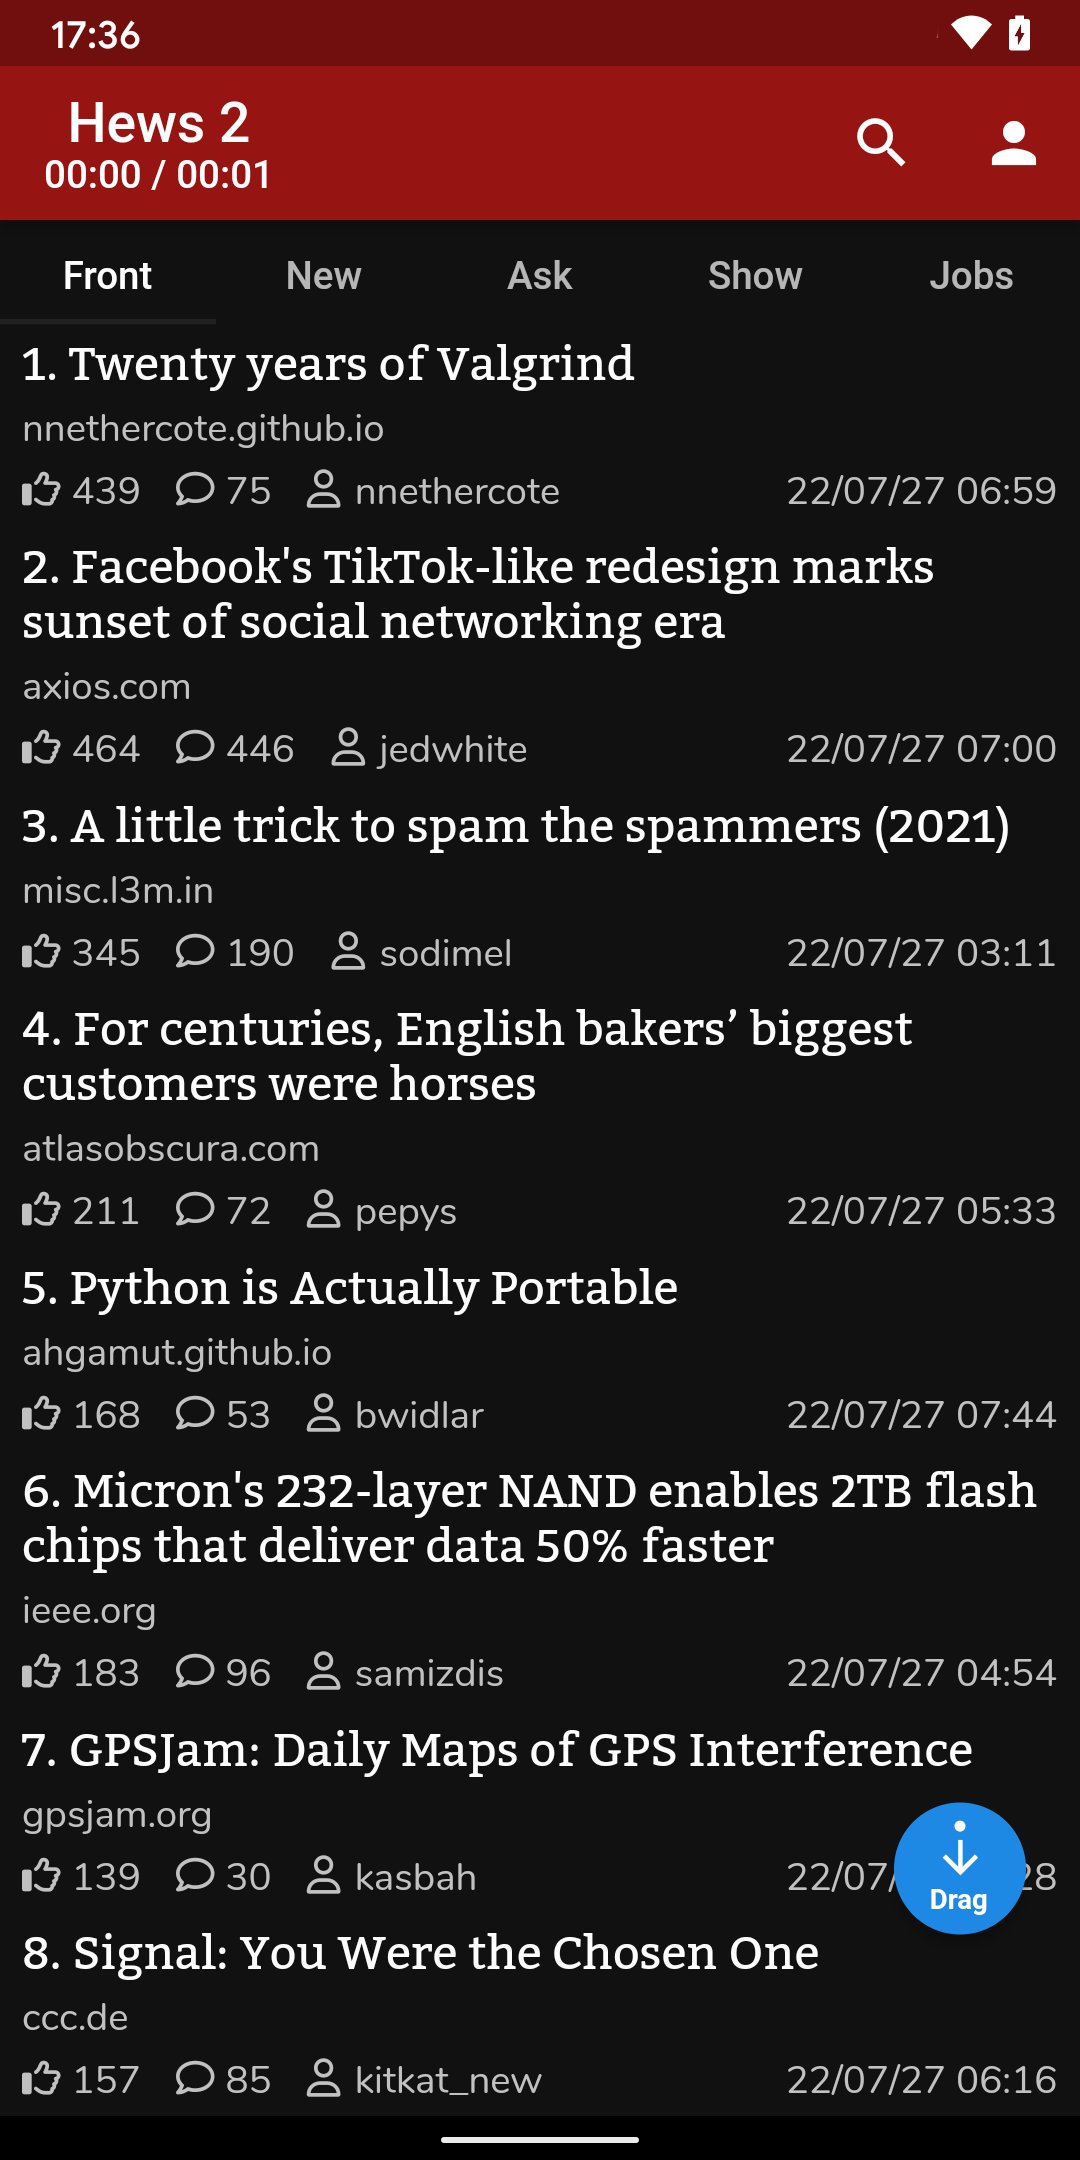This screenshot has height=2160, width=1080.
Task: Open the Show tab
Action: click(755, 276)
